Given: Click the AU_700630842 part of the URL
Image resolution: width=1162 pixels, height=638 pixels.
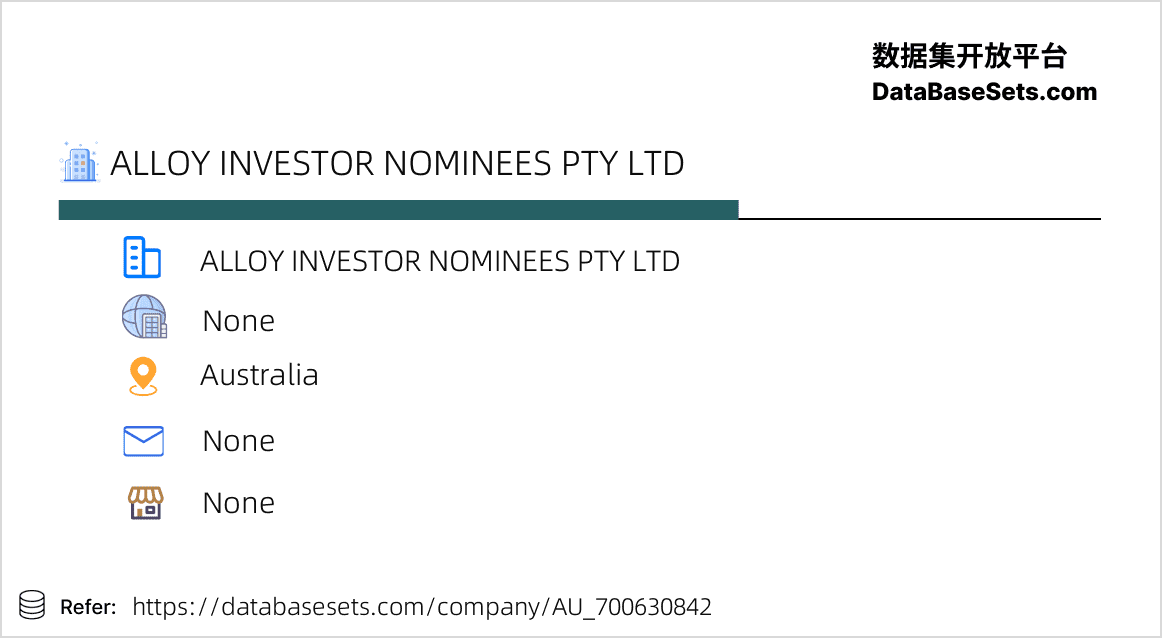Looking at the screenshot, I should click(x=632, y=607).
